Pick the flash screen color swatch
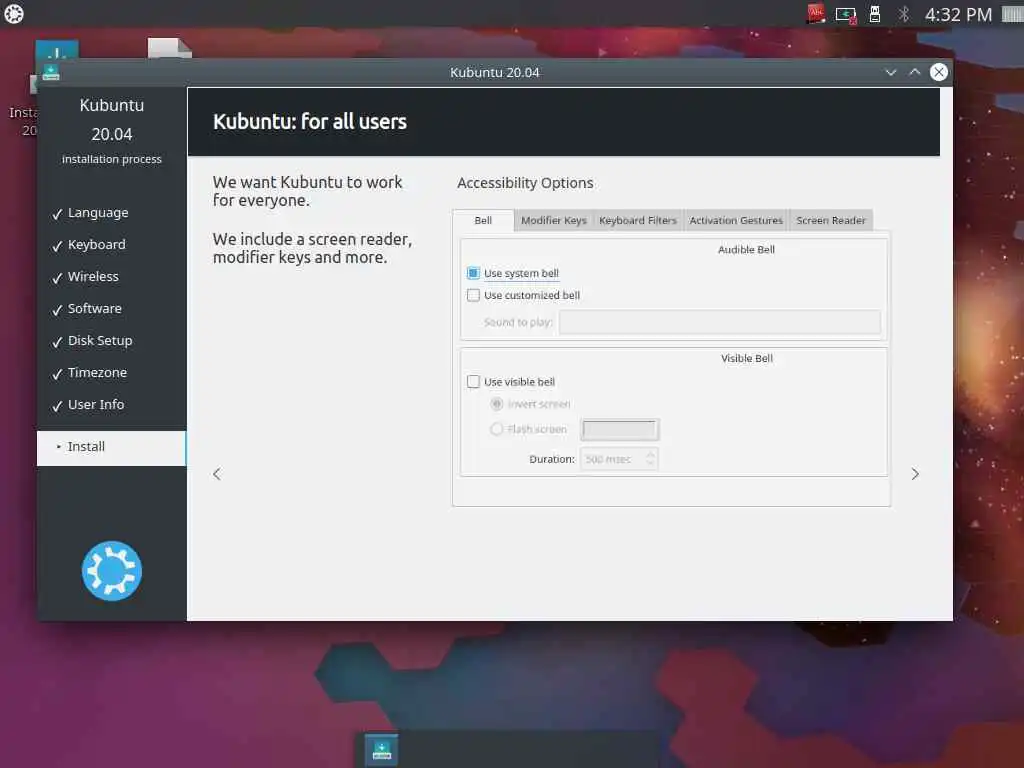Screen dimensions: 1024x768 pyautogui.click(x=620, y=429)
